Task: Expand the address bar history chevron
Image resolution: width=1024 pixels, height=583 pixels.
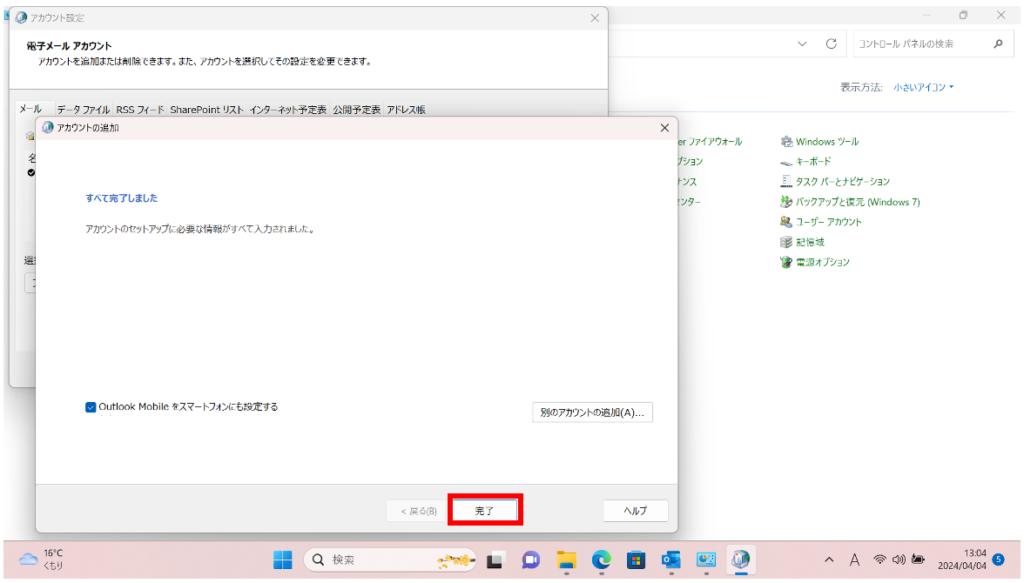Action: click(x=802, y=44)
